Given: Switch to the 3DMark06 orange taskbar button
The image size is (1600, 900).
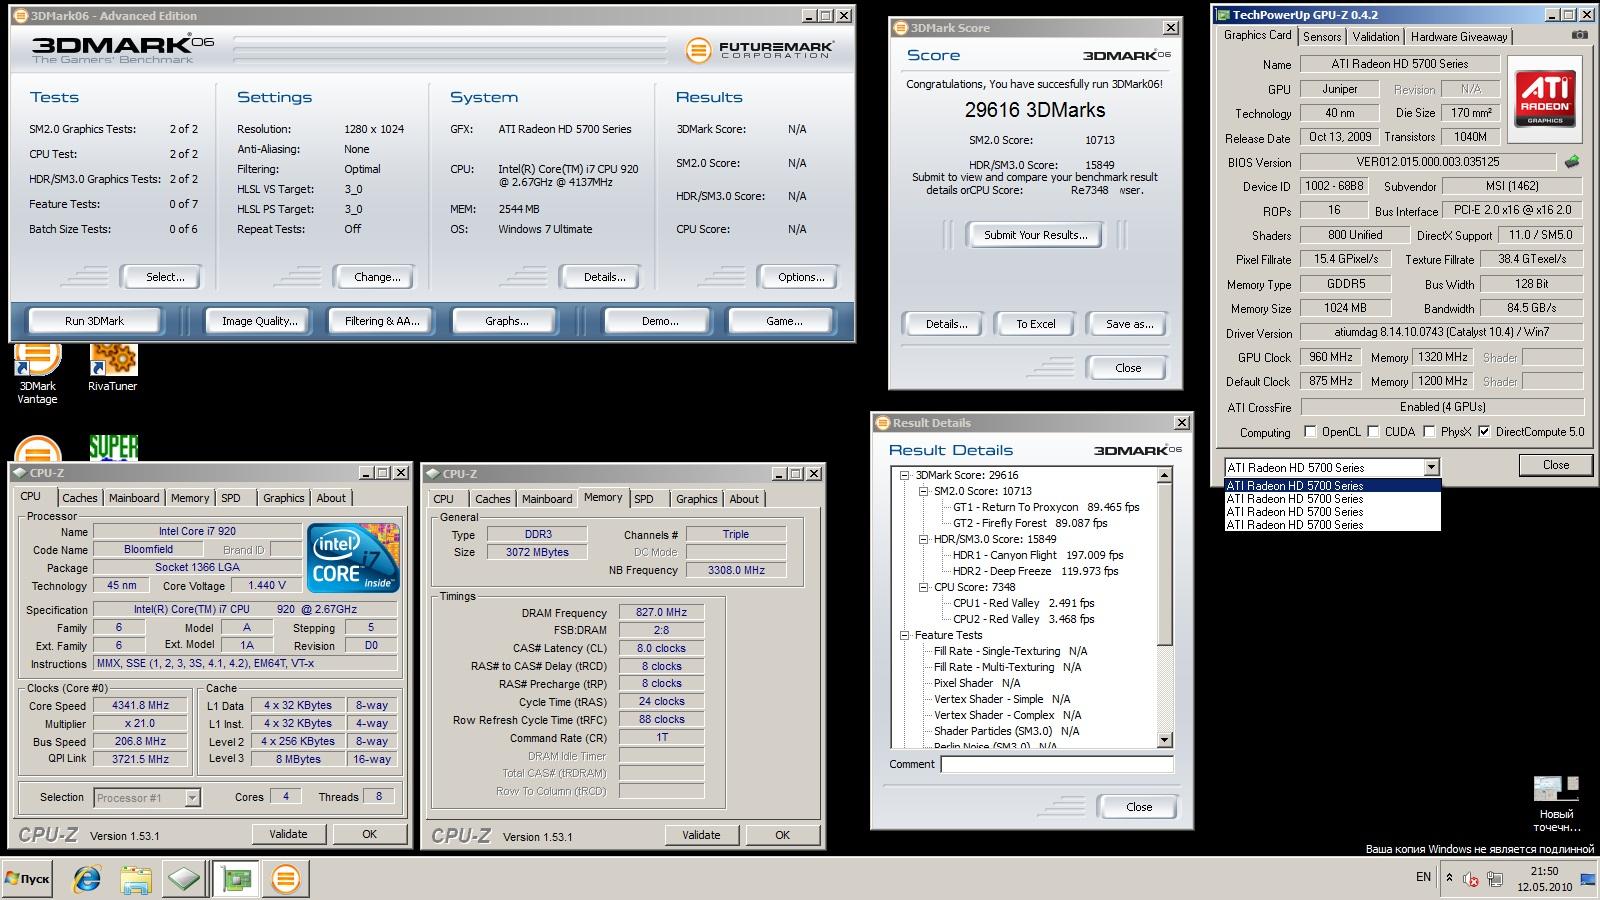Looking at the screenshot, I should pos(286,879).
